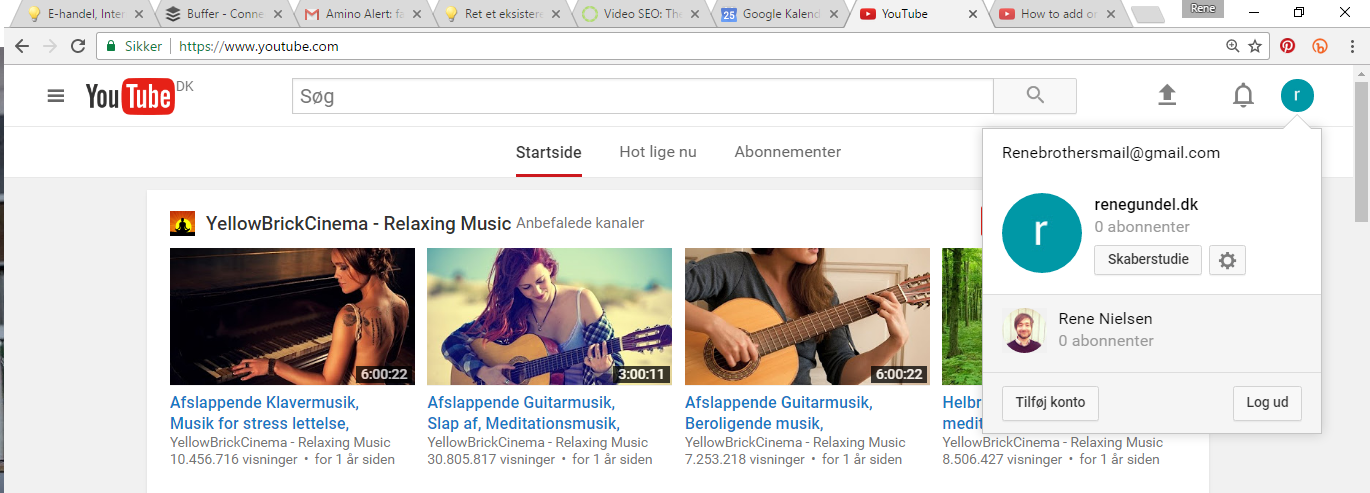Click Renebrothersmail@gmail.com text

pos(1111,153)
